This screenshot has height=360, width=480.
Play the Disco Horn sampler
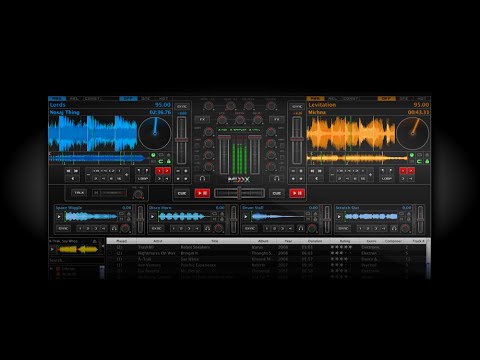(x=152, y=217)
